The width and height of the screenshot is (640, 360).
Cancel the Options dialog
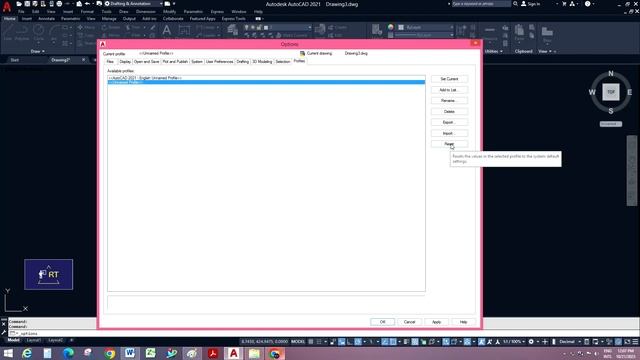point(409,322)
